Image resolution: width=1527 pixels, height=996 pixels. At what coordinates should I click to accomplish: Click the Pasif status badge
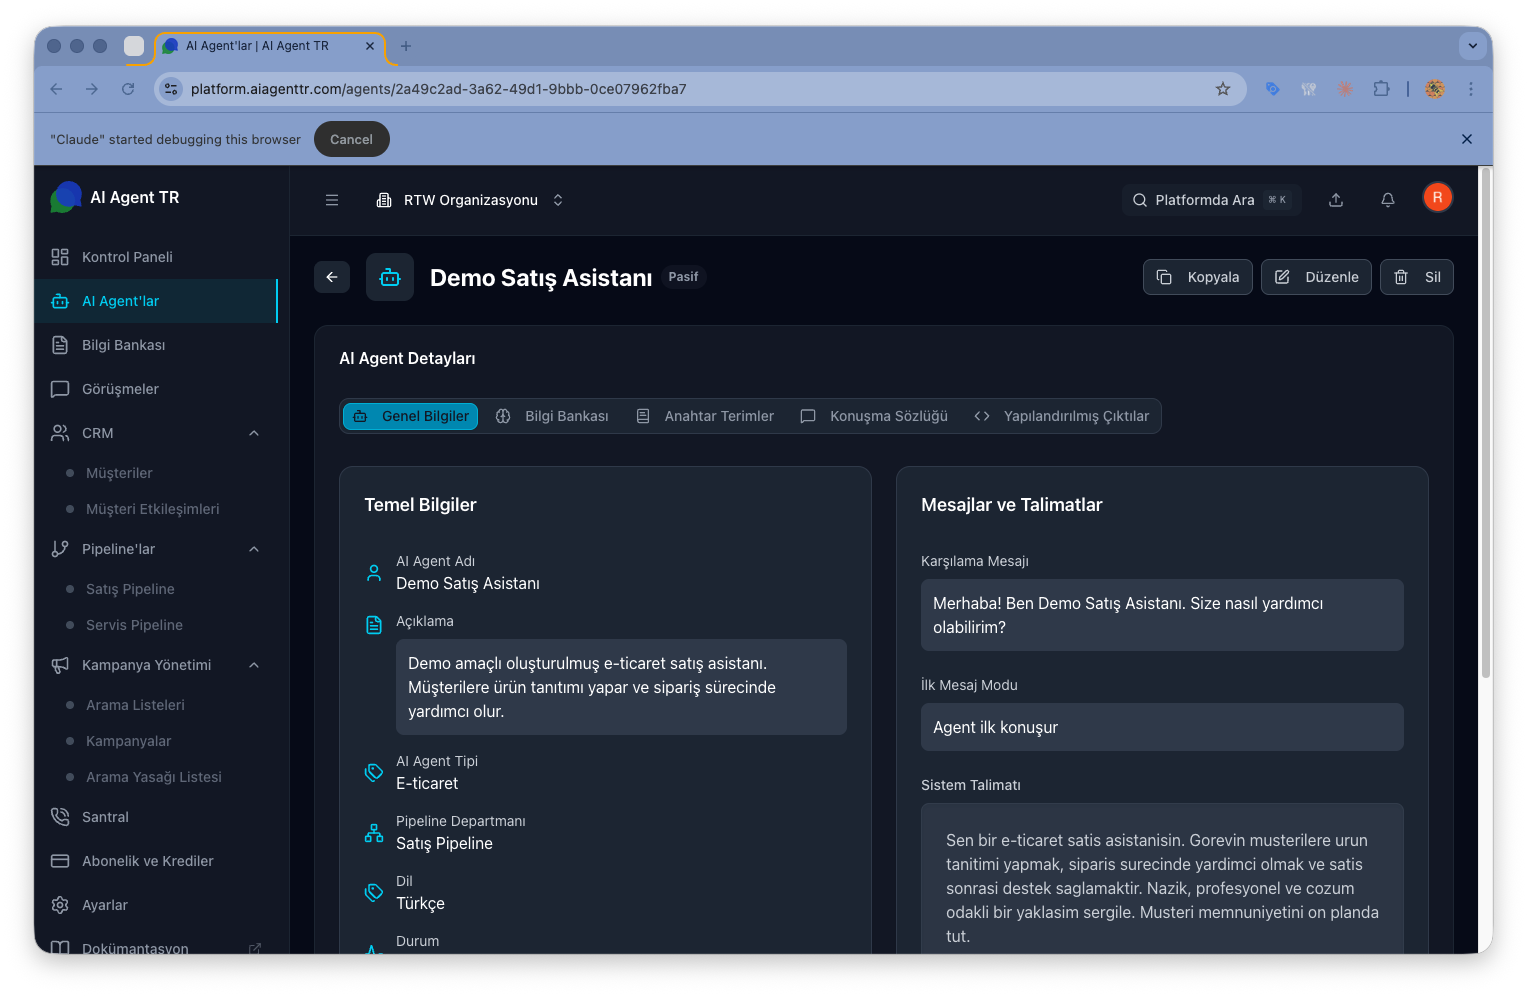pyautogui.click(x=683, y=277)
